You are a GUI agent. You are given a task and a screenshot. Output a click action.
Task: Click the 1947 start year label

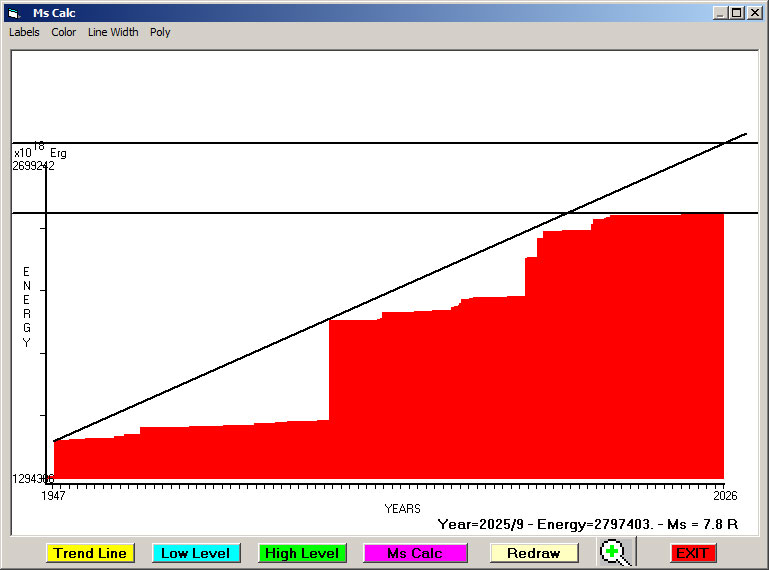coord(53,495)
